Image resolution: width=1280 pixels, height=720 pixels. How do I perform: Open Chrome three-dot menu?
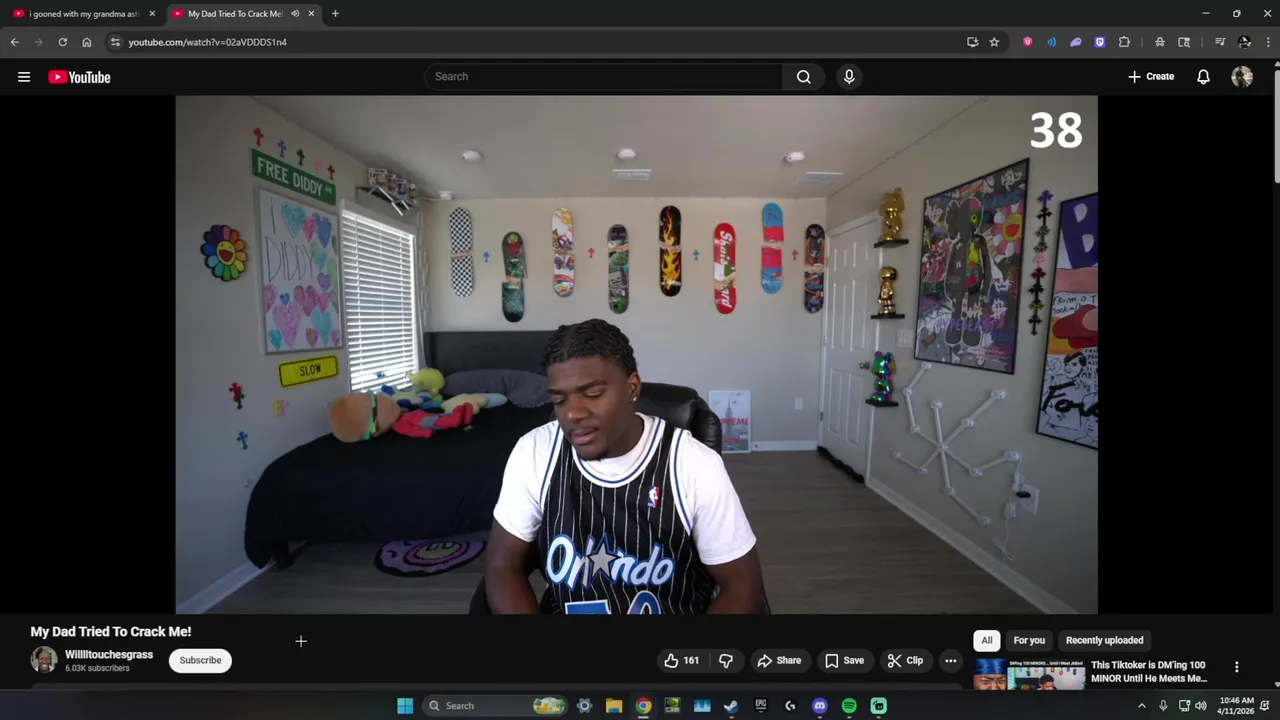tap(1268, 42)
